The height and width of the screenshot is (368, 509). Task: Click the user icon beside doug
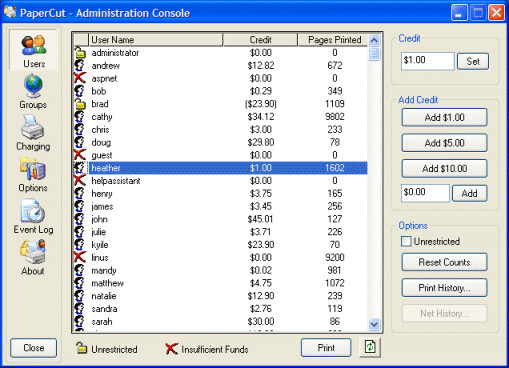pos(79,142)
